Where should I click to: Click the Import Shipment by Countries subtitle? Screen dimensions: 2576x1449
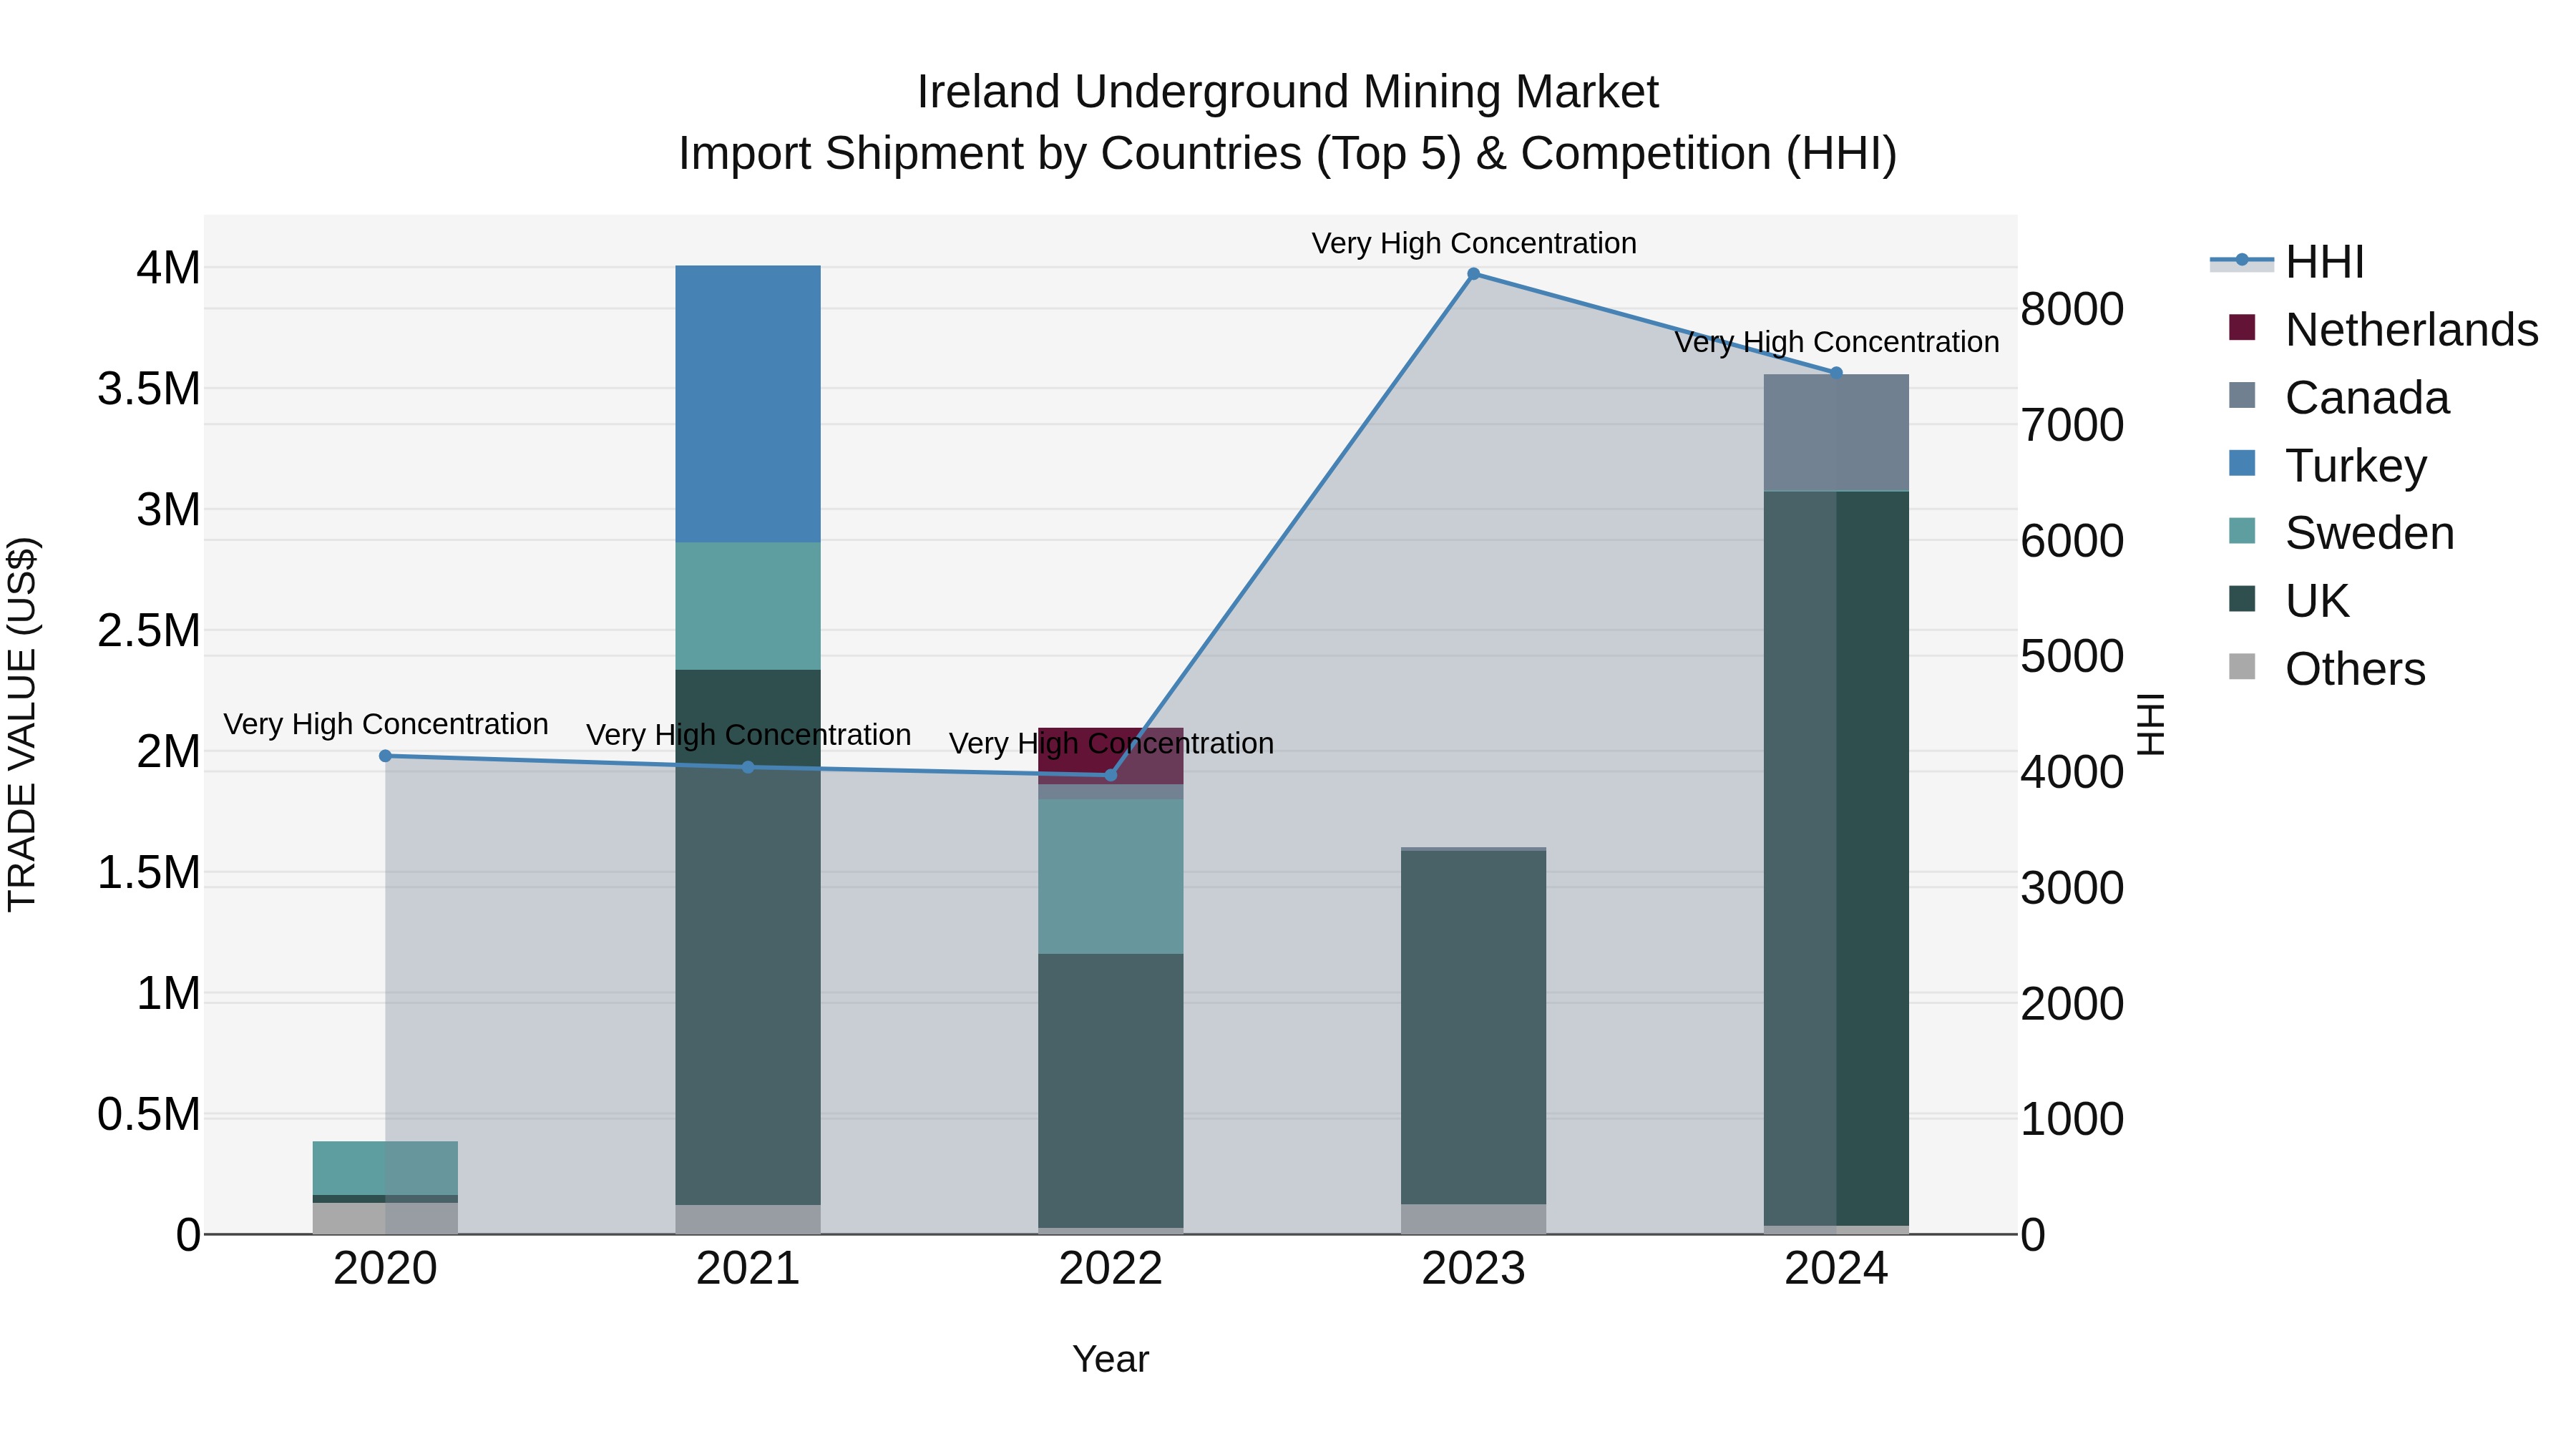[x=1287, y=154]
